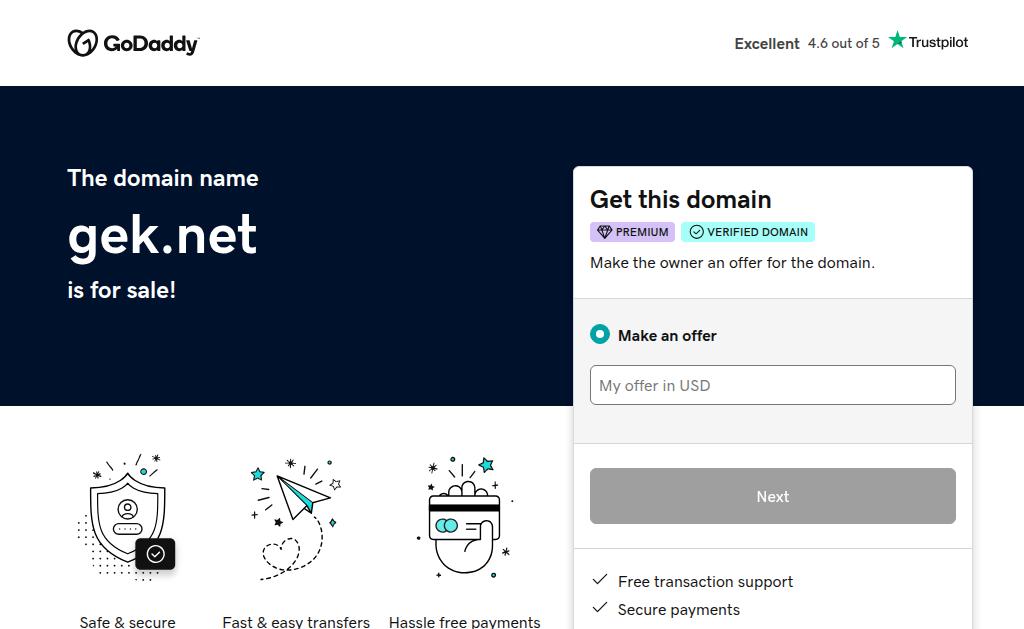Click the checkmark beside Secure payments
Screen dimensions: 1024x629
tap(600, 608)
